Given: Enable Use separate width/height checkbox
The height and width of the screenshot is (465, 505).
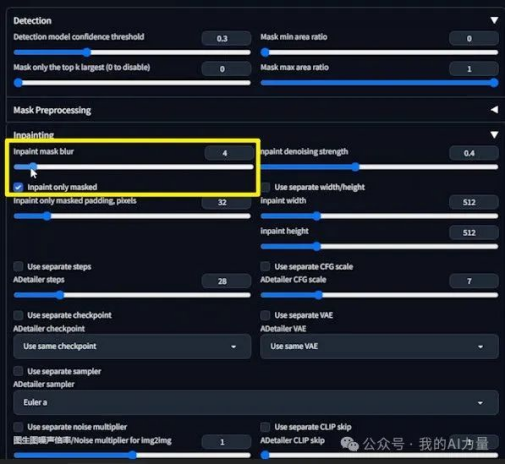Looking at the screenshot, I should [265, 187].
